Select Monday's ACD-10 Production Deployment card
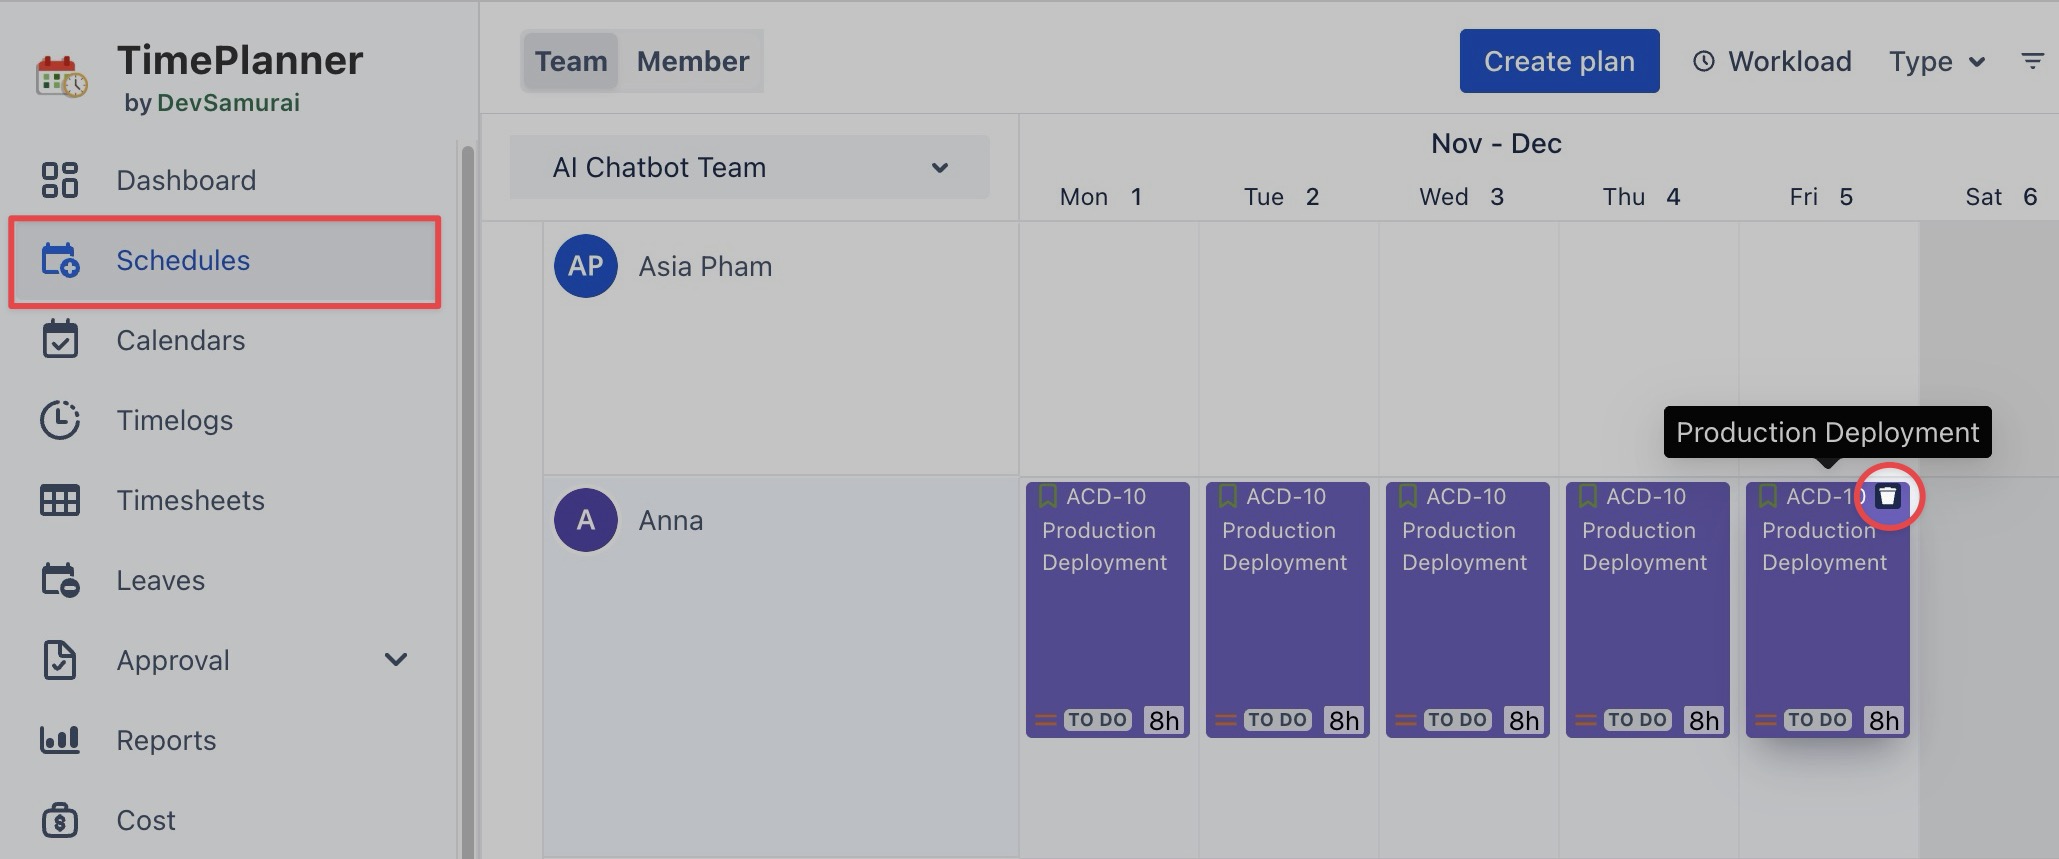Image resolution: width=2059 pixels, height=859 pixels. (1107, 610)
